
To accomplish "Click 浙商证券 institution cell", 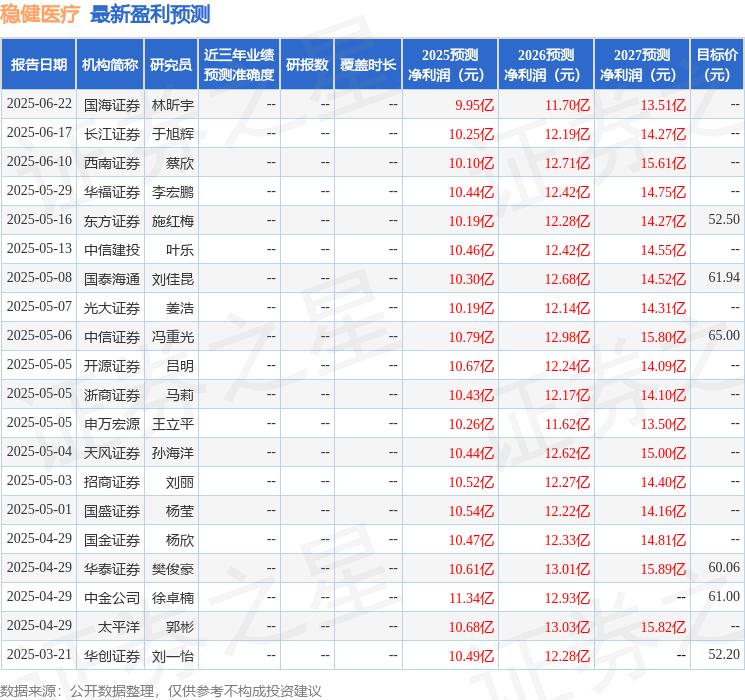I will pyautogui.click(x=112, y=394).
